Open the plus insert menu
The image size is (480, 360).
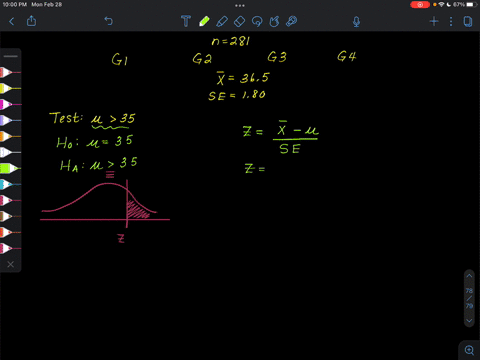point(434,22)
